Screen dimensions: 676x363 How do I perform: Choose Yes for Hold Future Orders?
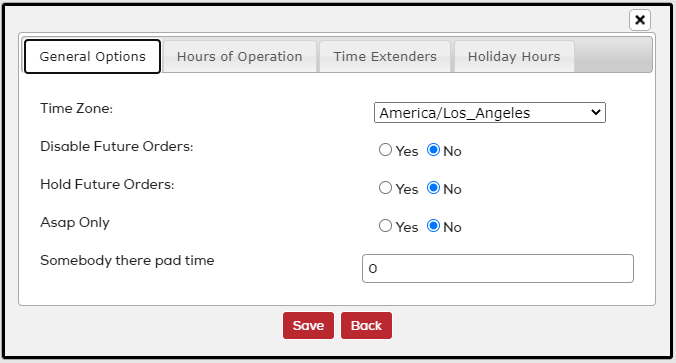pos(385,188)
